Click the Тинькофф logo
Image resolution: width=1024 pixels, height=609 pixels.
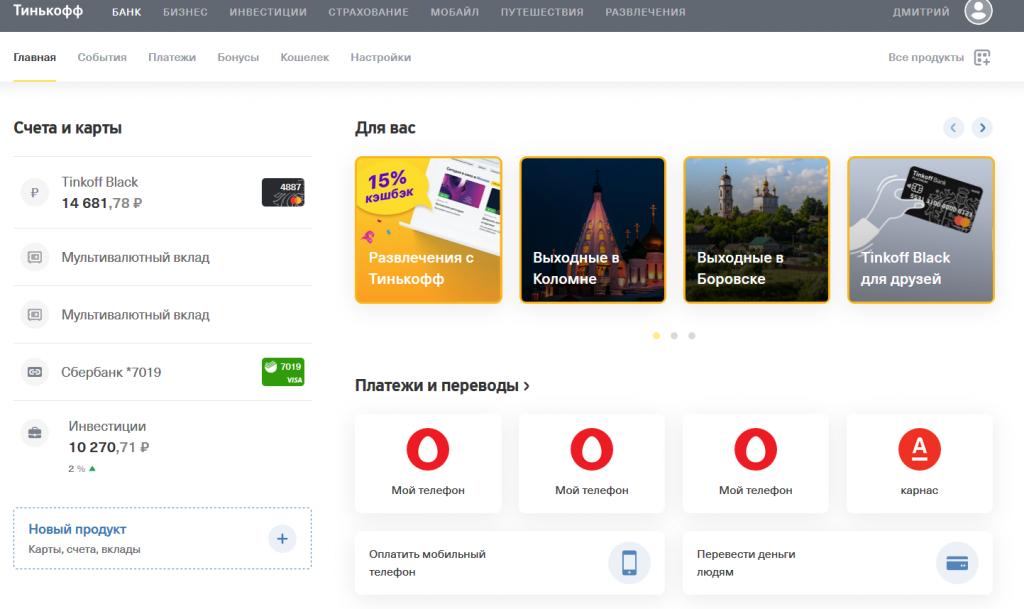point(48,11)
